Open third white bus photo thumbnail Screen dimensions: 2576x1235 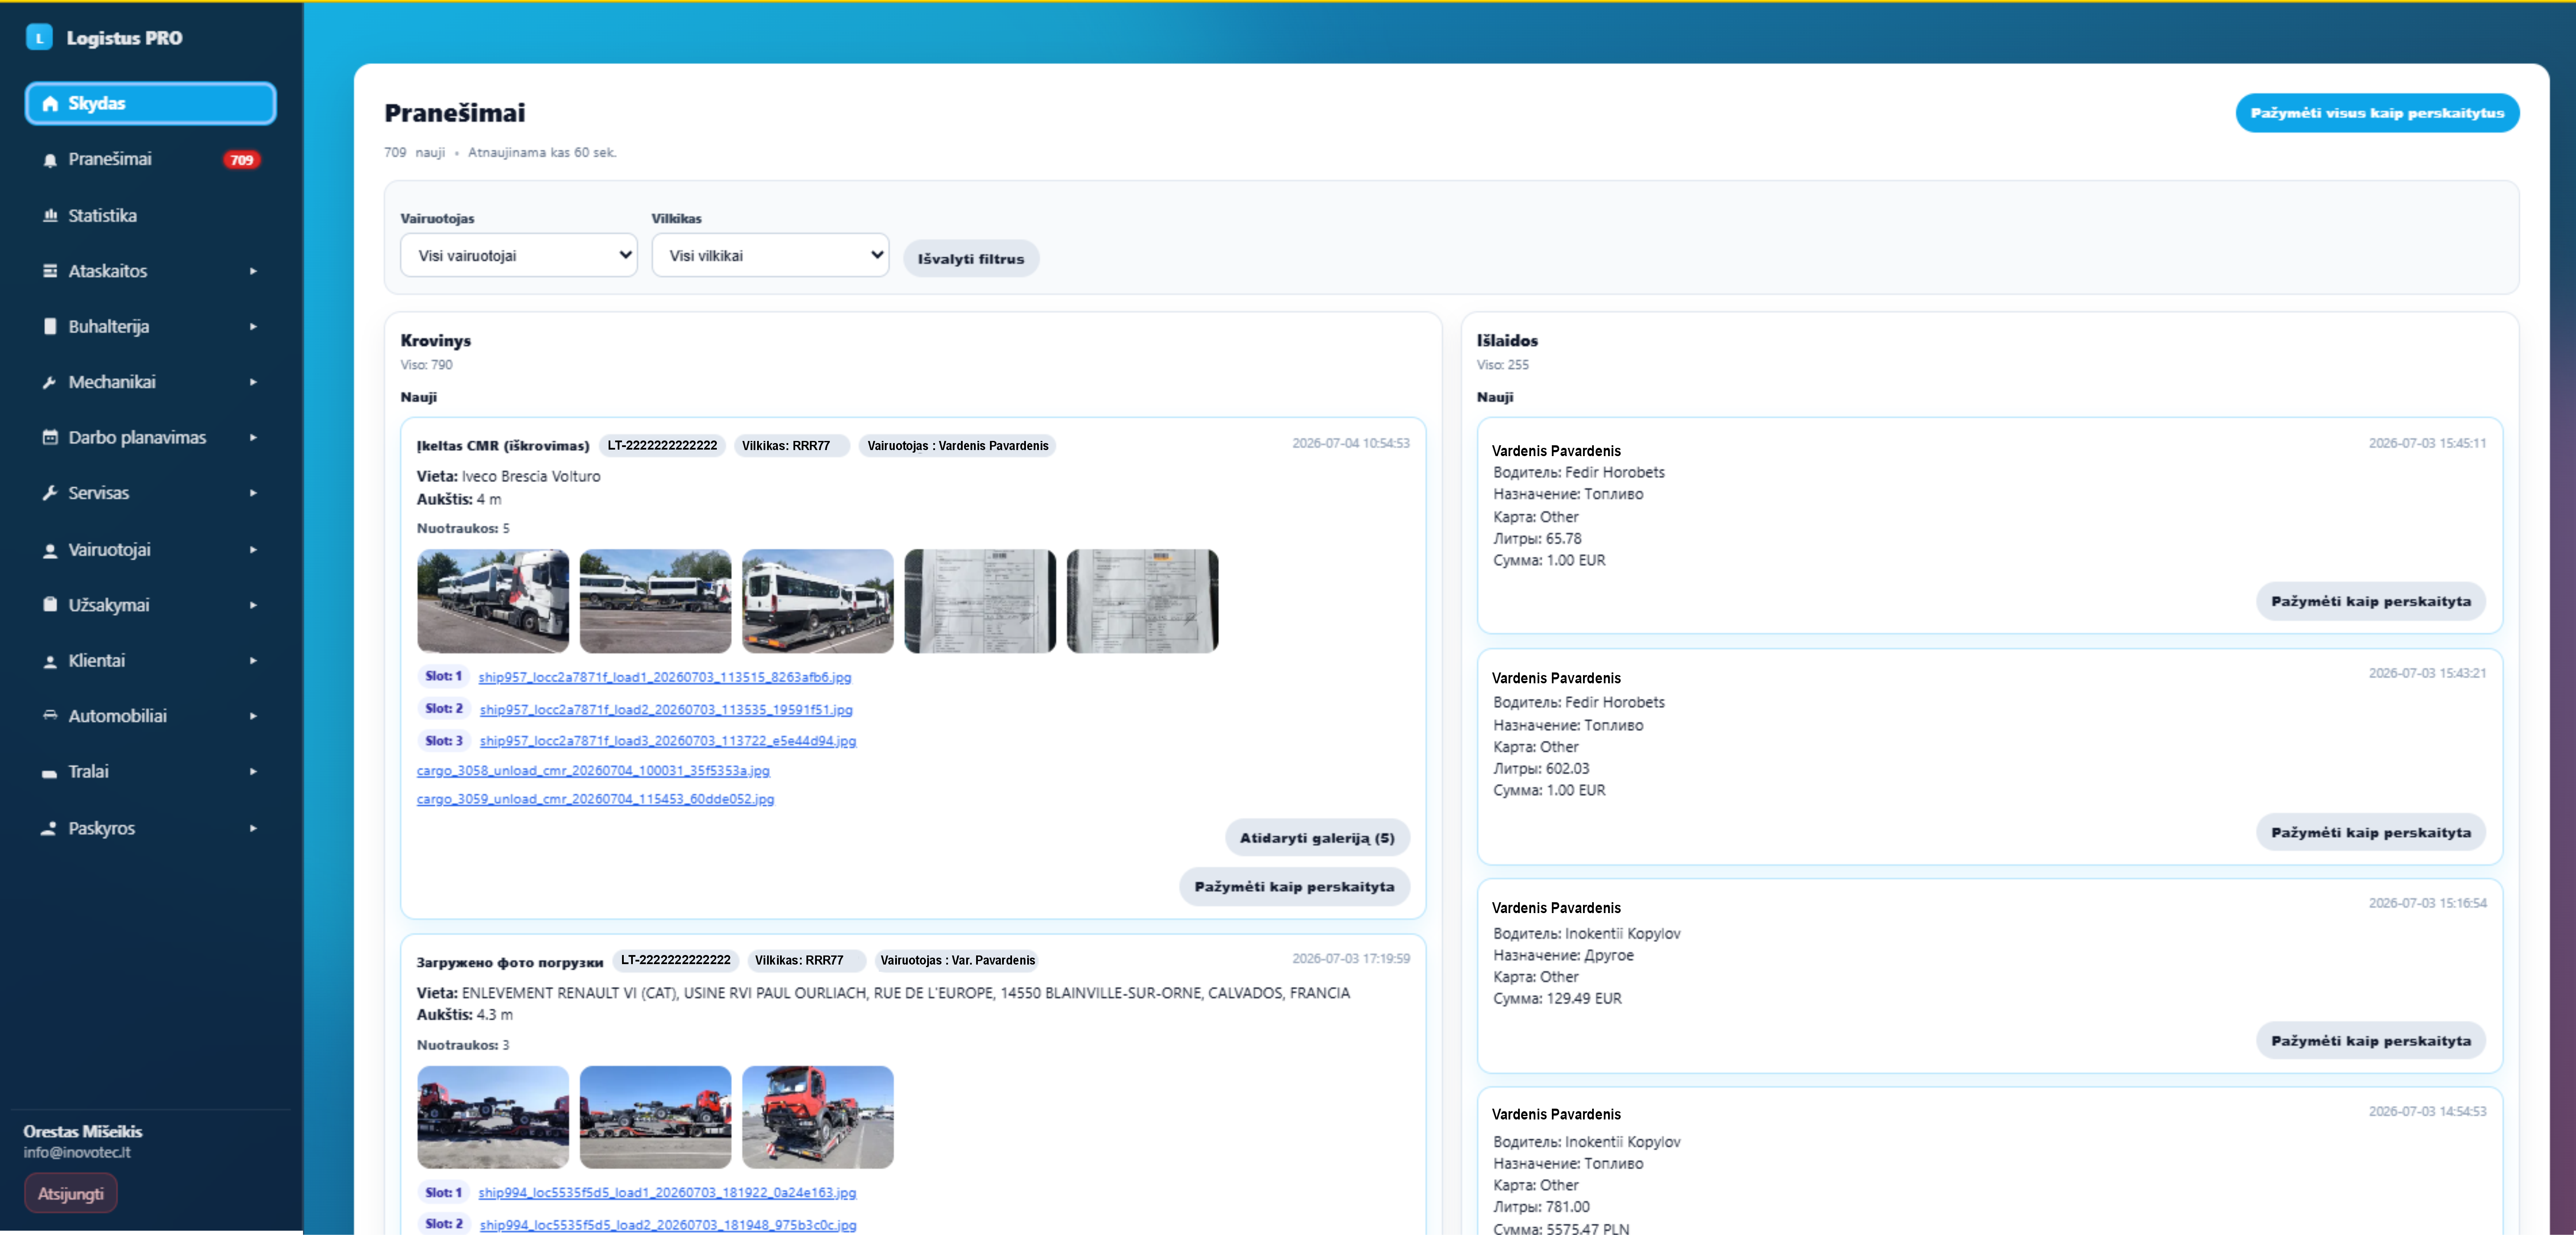[818, 601]
